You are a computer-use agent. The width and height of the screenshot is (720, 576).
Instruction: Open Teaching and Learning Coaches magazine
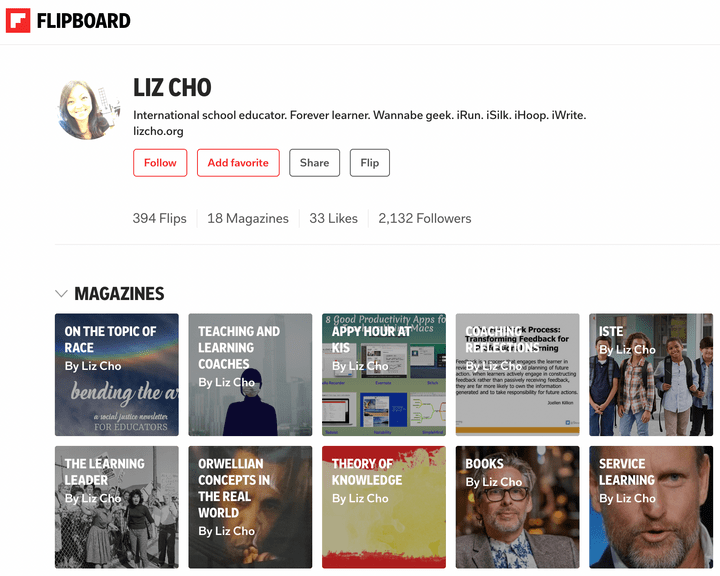click(x=250, y=375)
